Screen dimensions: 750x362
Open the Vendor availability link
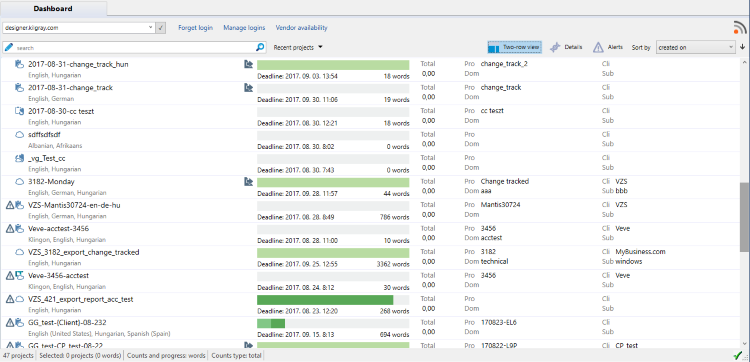[x=301, y=28]
